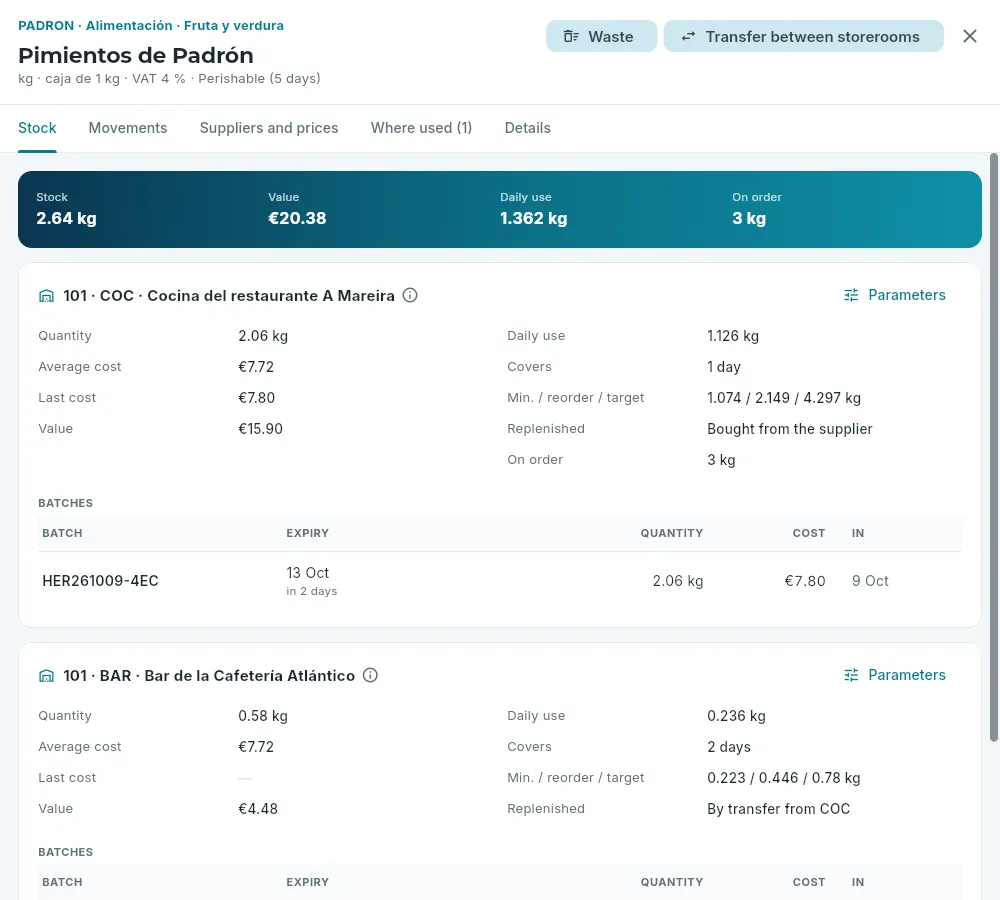The image size is (1000, 900).
Task: Click the Waste bin icon
Action: [x=571, y=36]
